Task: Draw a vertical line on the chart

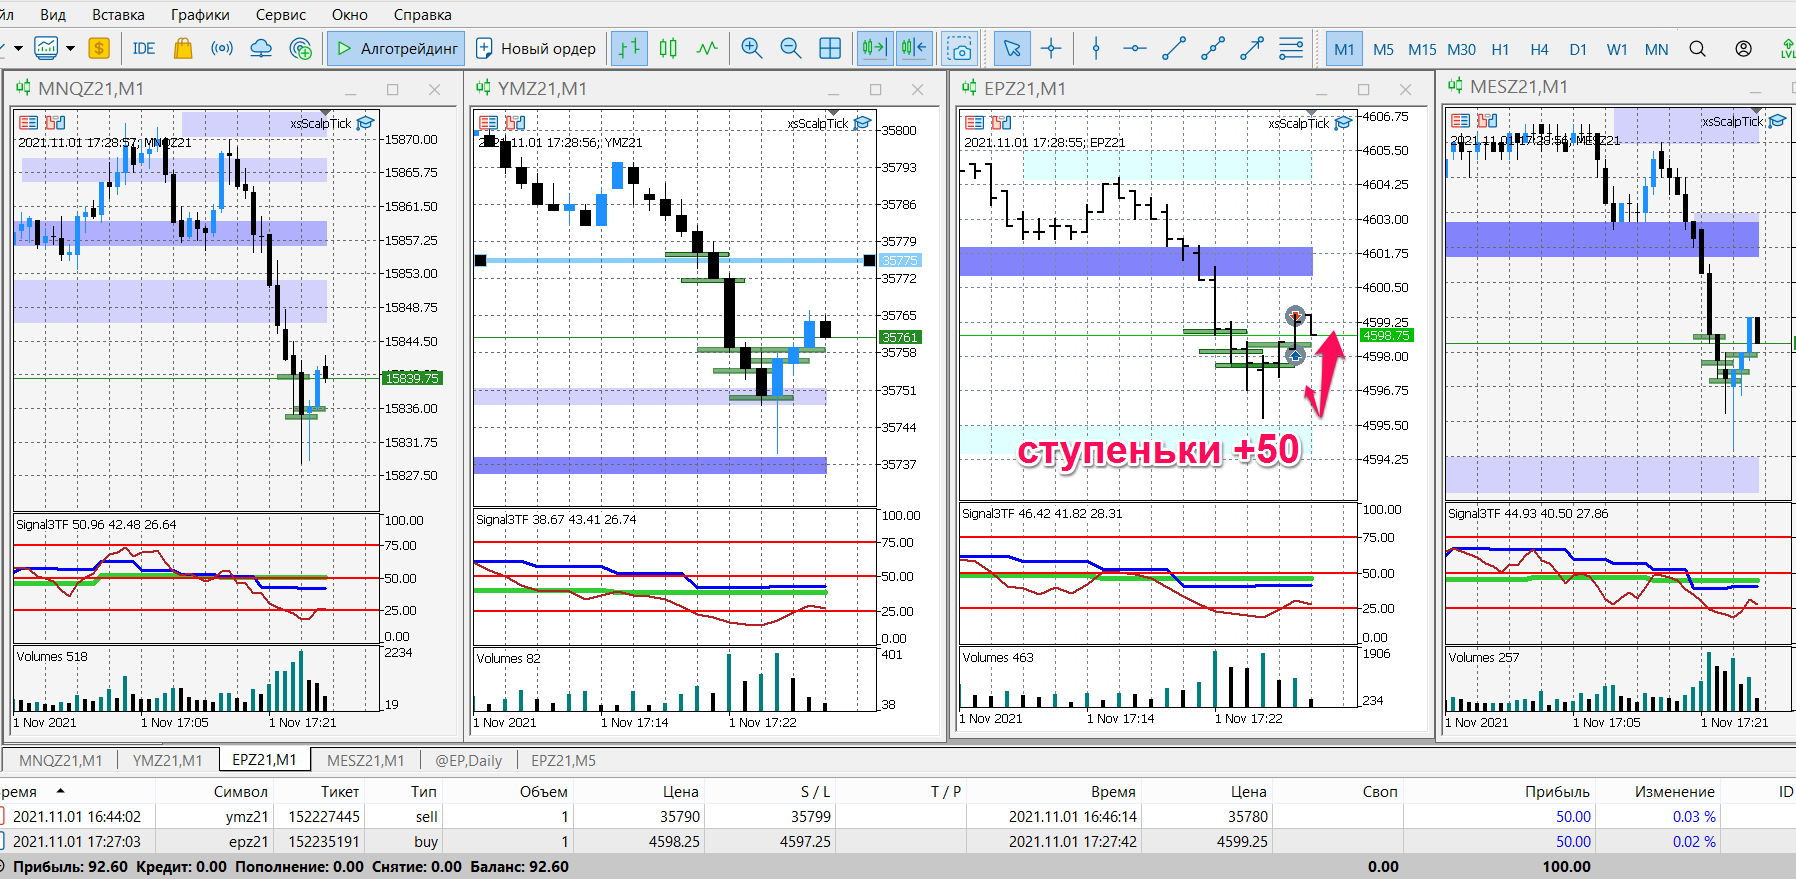Action: click(1096, 48)
